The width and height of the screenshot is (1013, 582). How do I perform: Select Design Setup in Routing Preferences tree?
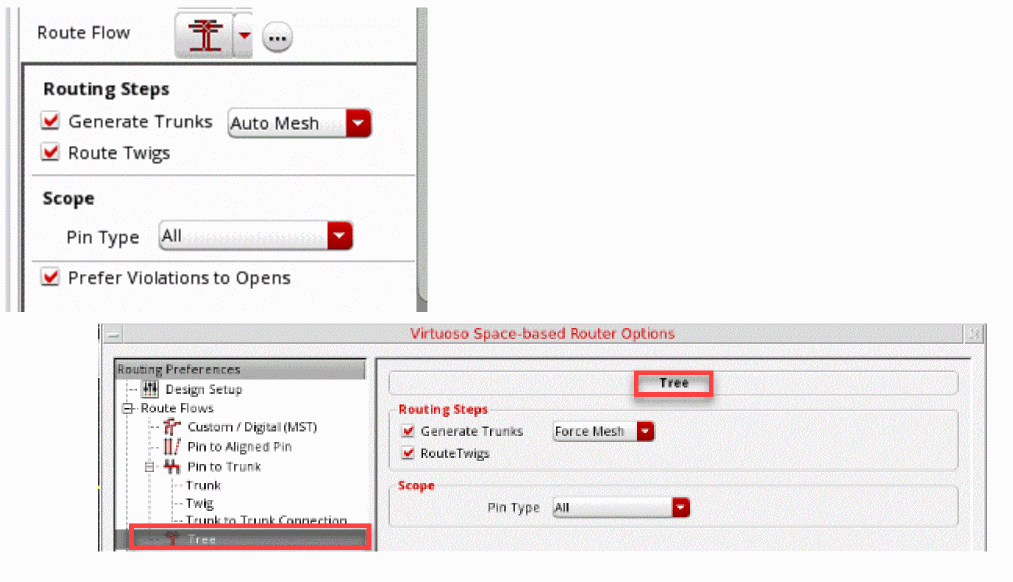coord(204,390)
